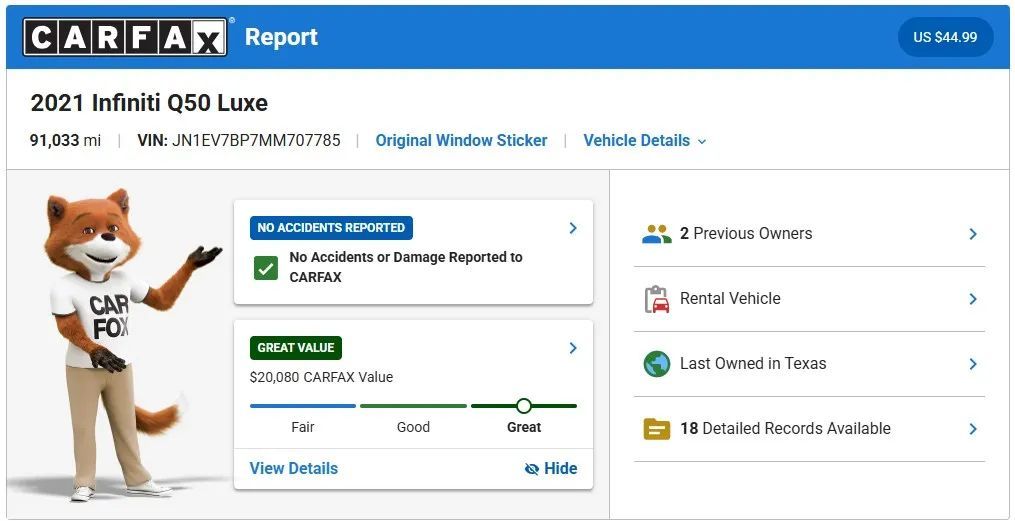Open the Original Window Sticker link

click(x=462, y=140)
